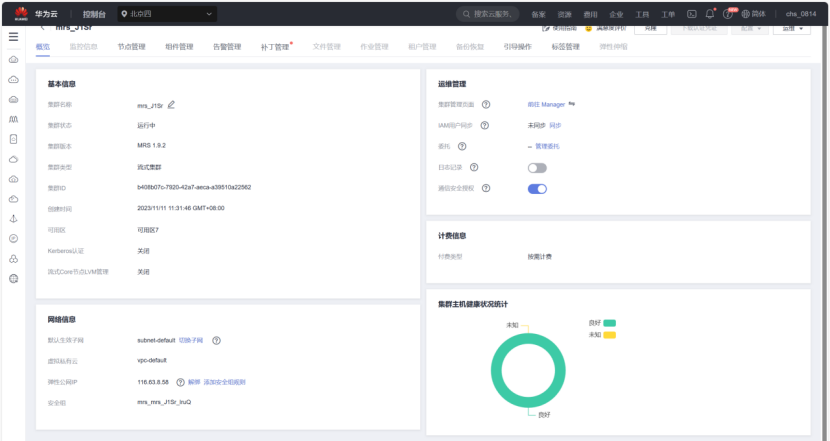Open the hamburger menu in sidebar
Screen dimensions: 830x441
pos(14,37)
